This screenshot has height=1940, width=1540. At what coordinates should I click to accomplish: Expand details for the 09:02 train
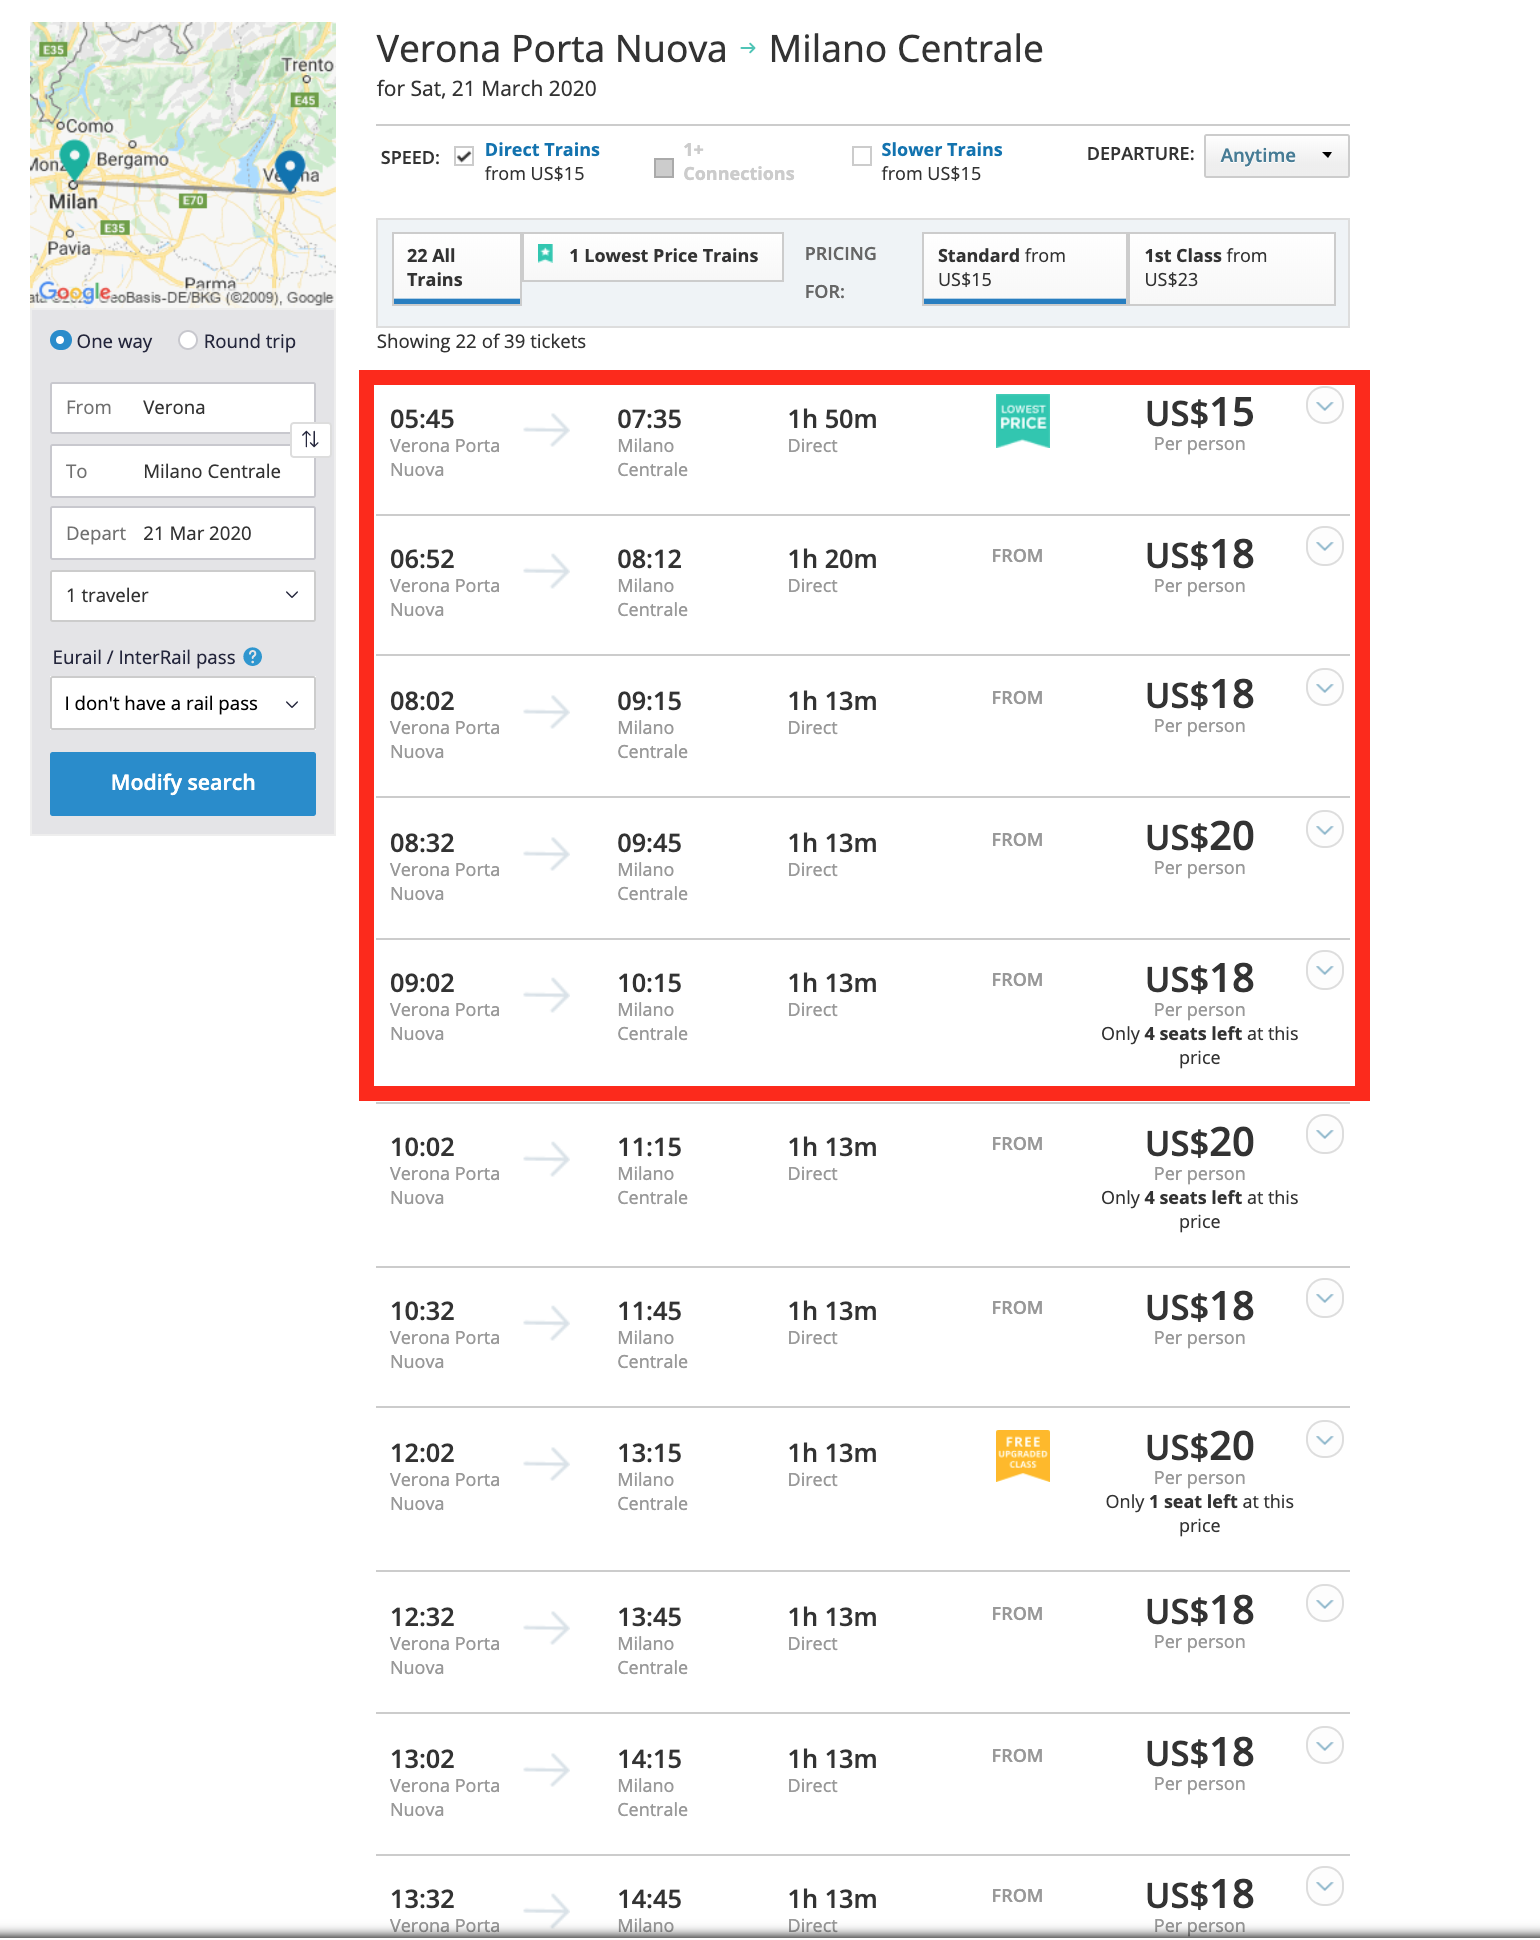coord(1325,970)
